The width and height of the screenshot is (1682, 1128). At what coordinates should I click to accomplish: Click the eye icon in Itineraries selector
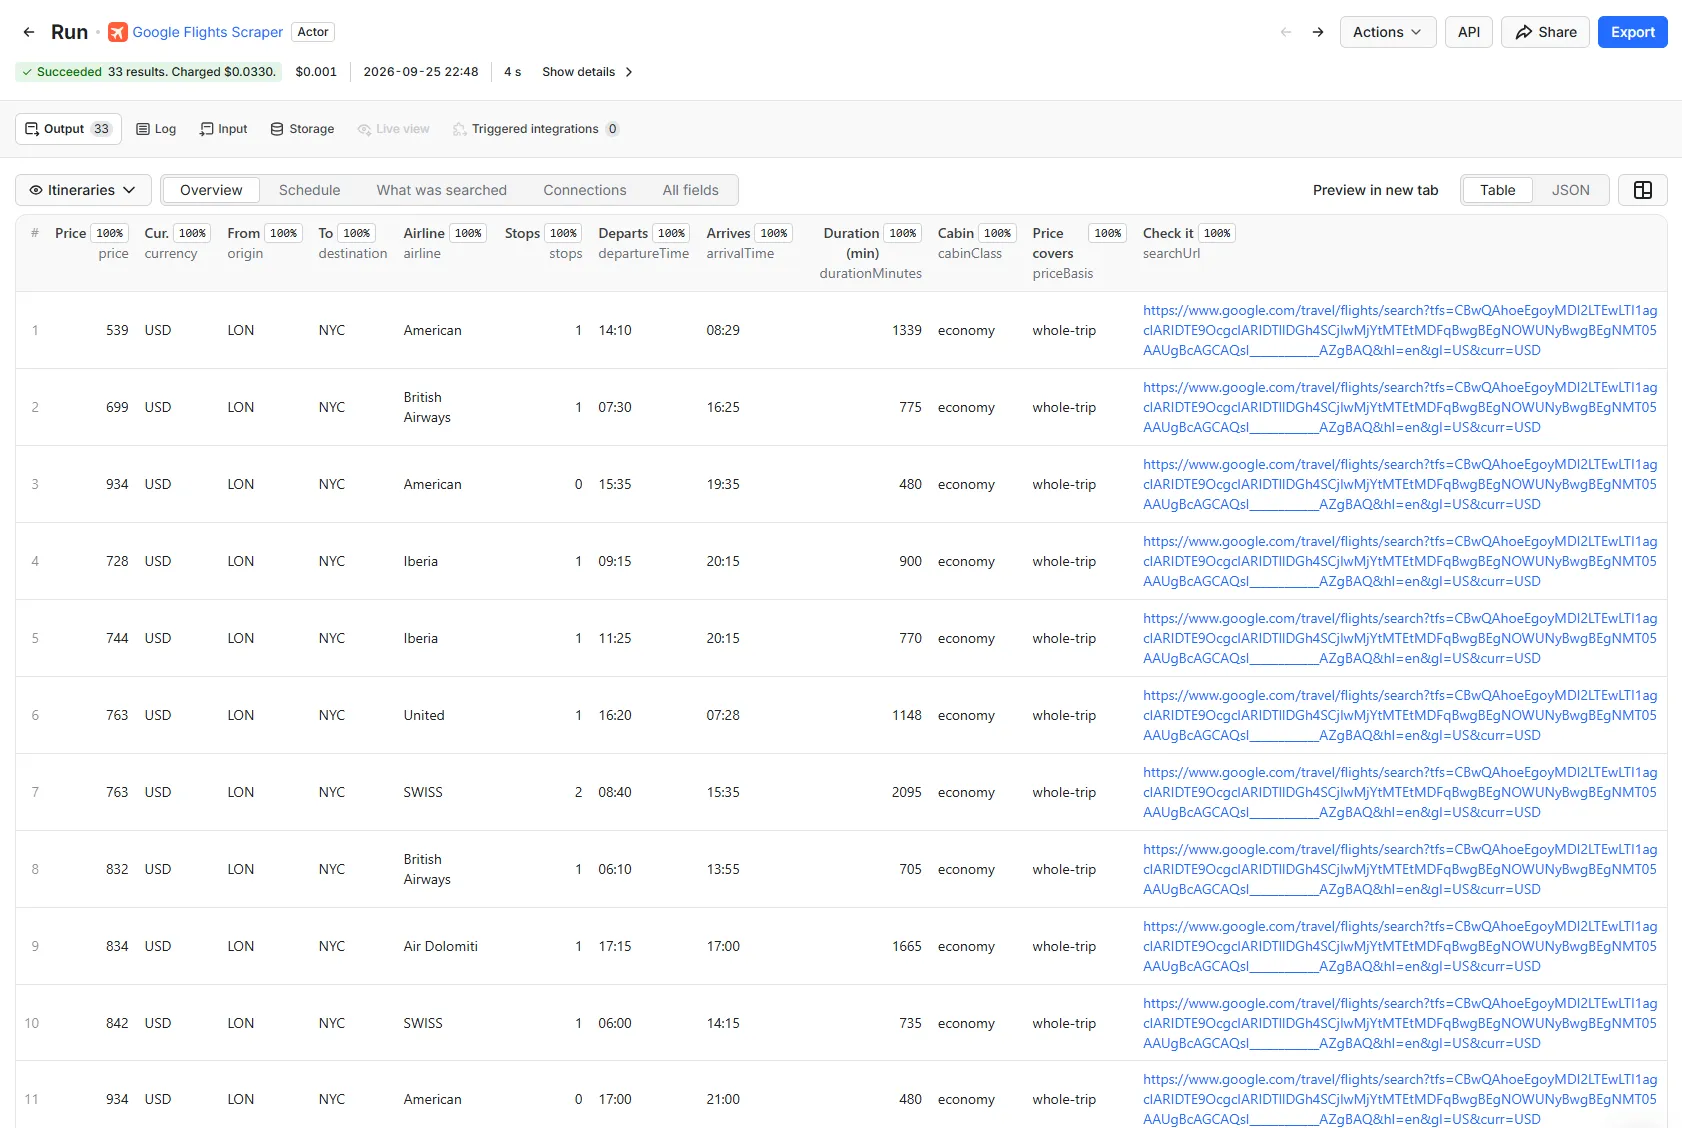click(x=36, y=190)
